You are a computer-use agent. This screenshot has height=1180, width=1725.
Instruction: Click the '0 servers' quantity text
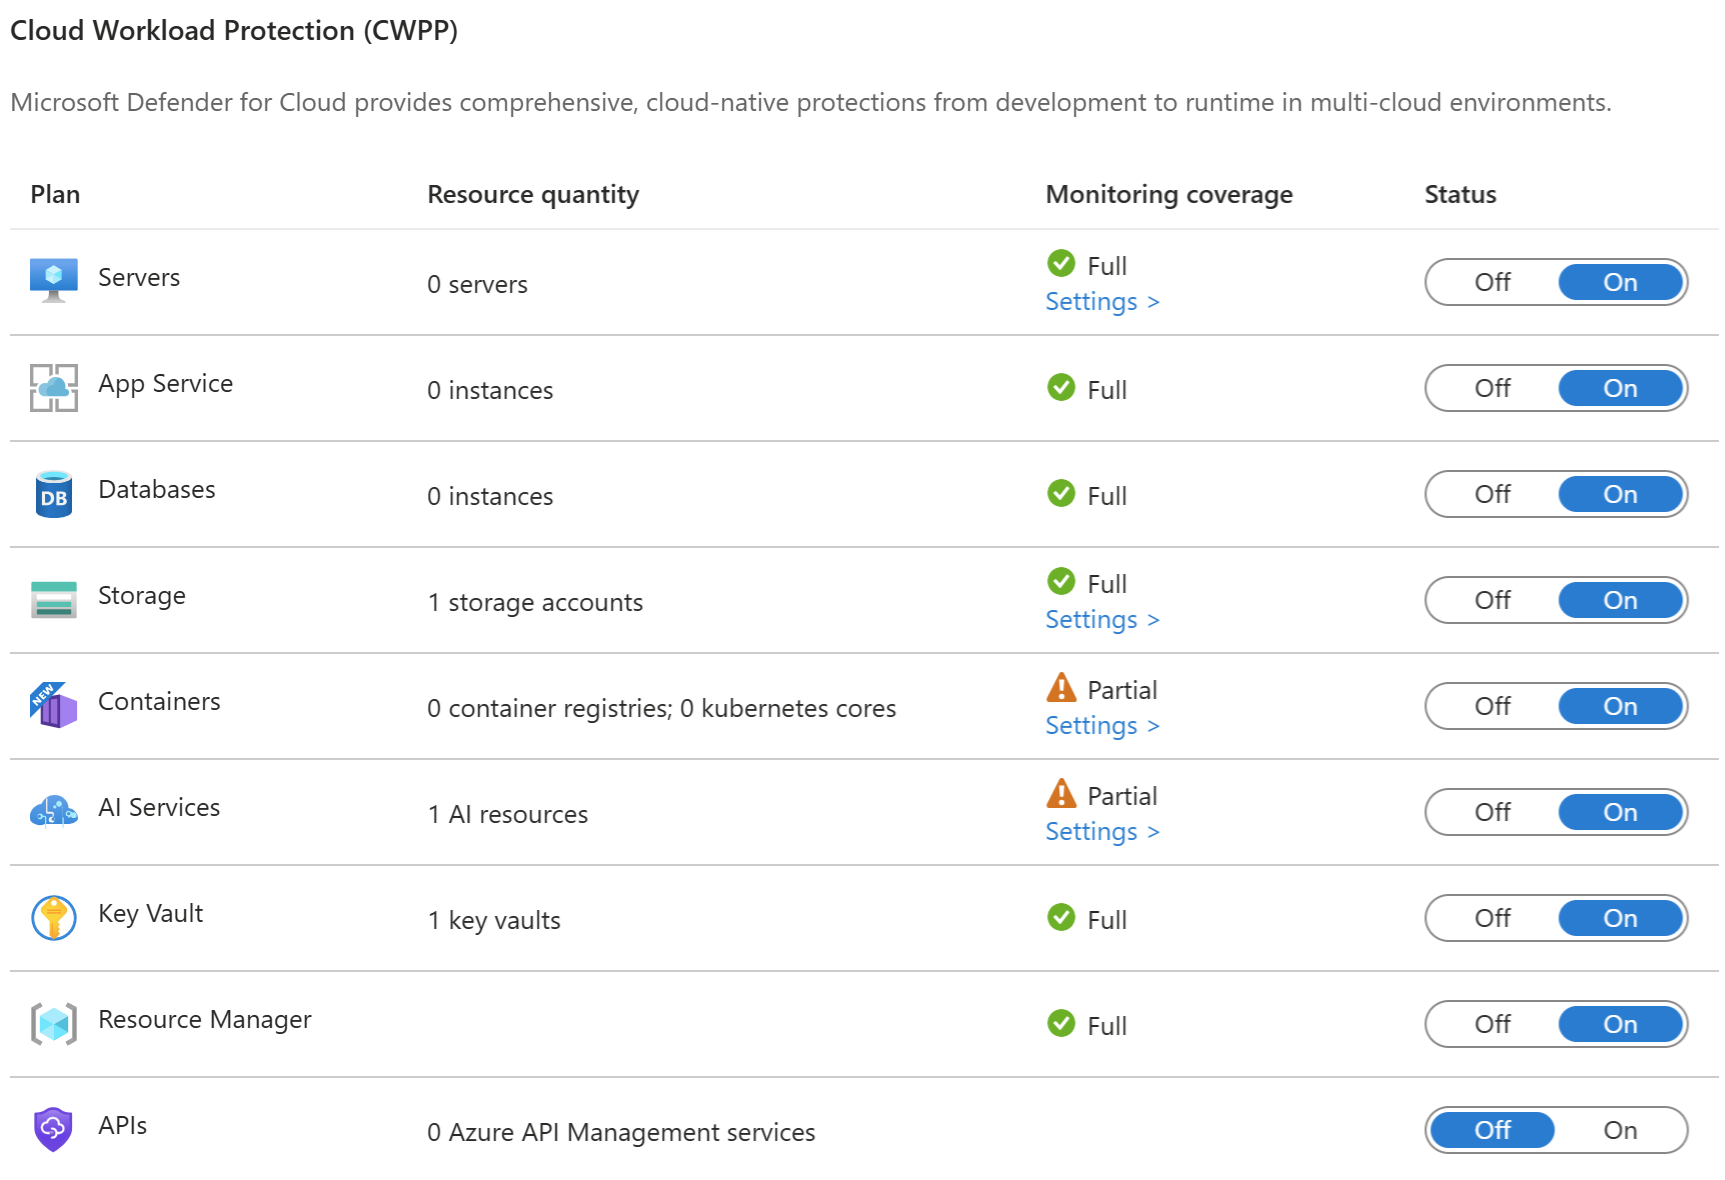click(x=477, y=284)
